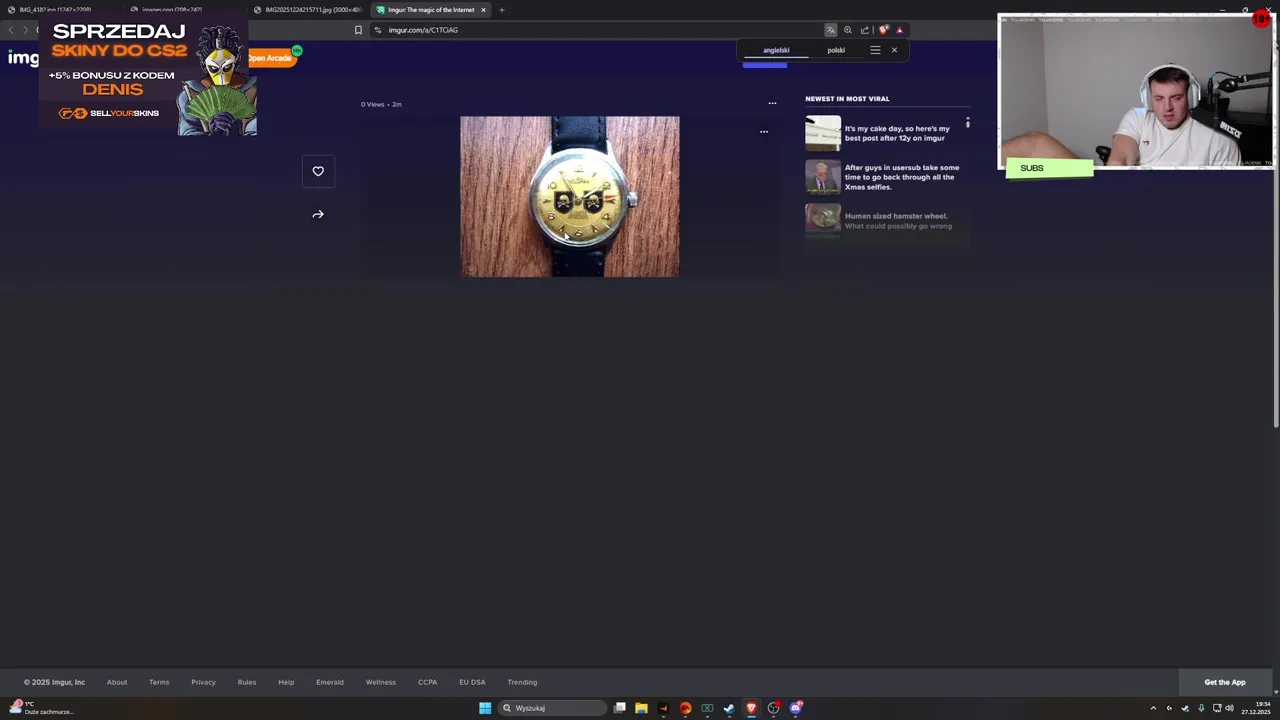This screenshot has height=720, width=1280.
Task: Close the Imgur browser tab
Action: coord(483,10)
